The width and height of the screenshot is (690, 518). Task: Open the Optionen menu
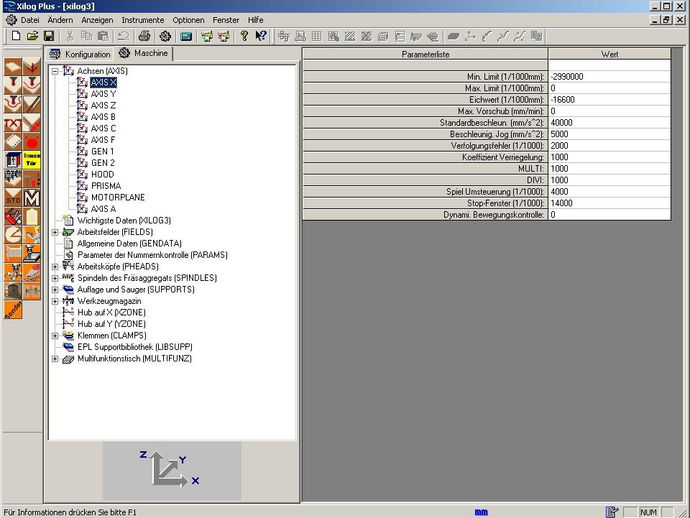point(188,20)
